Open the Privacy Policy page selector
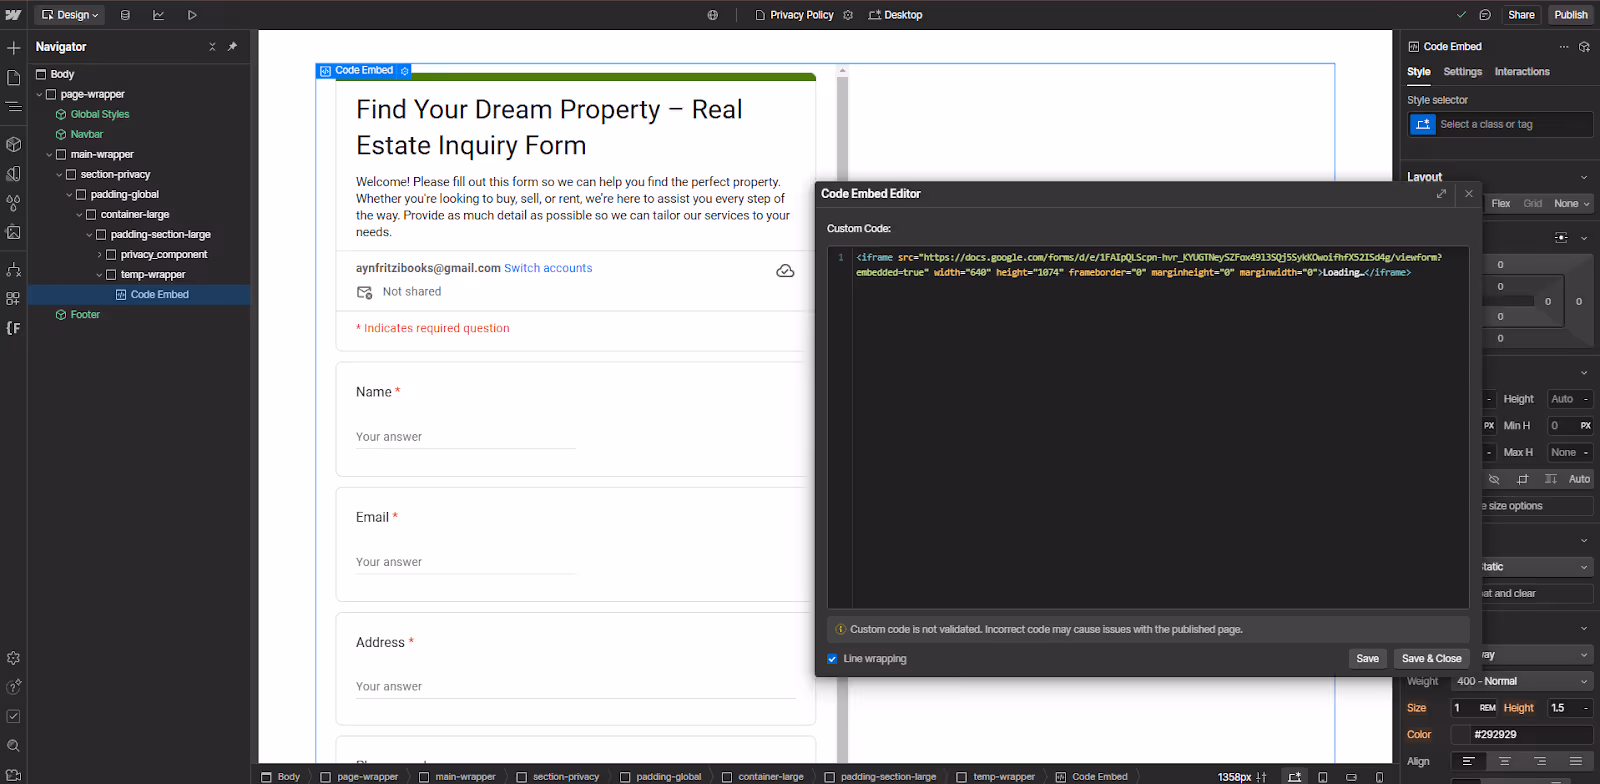 click(794, 15)
